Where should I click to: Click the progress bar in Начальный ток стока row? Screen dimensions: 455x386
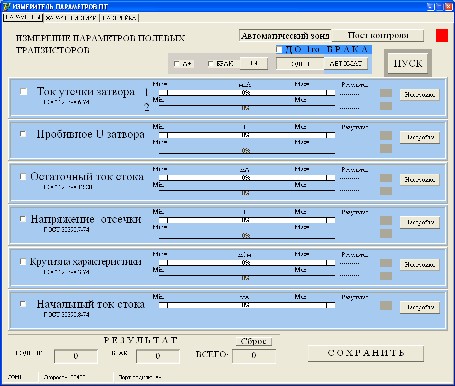(247, 305)
